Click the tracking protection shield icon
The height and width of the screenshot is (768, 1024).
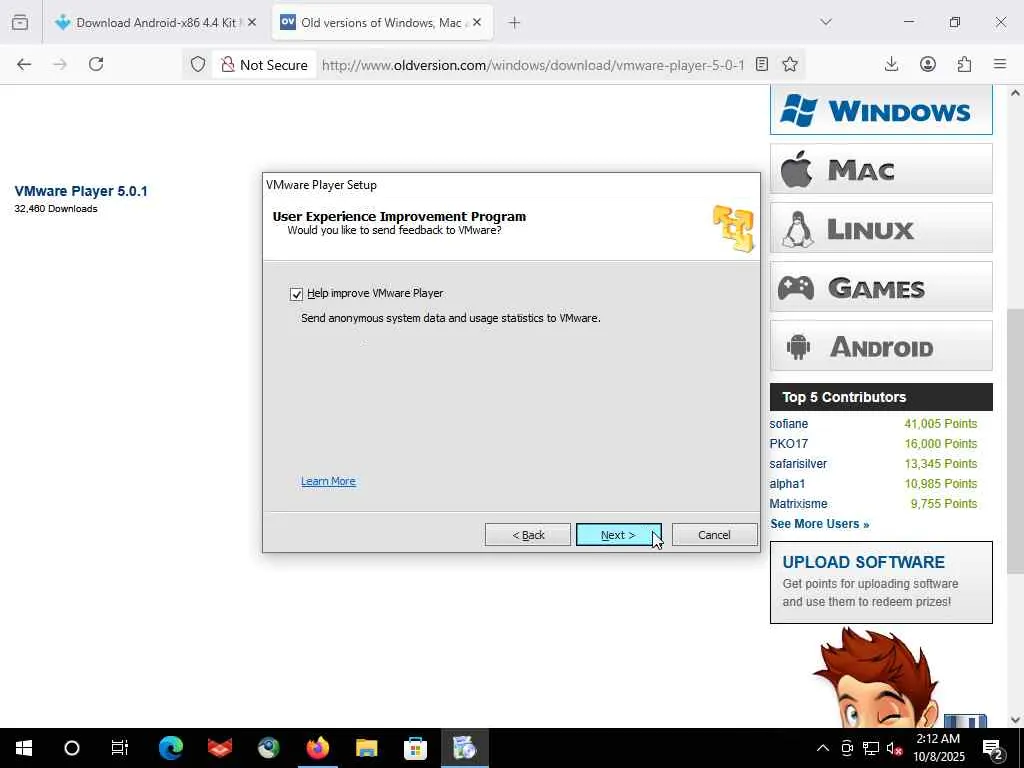click(x=198, y=64)
